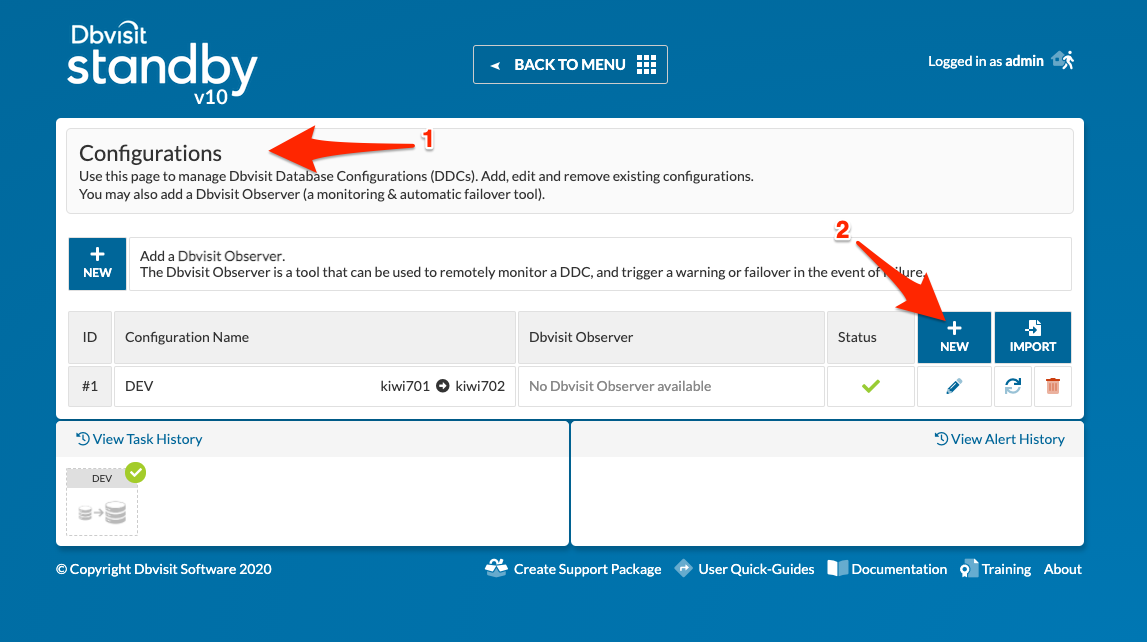Click the Dbvisit Observer column header
The width and height of the screenshot is (1147, 642).
(672, 337)
